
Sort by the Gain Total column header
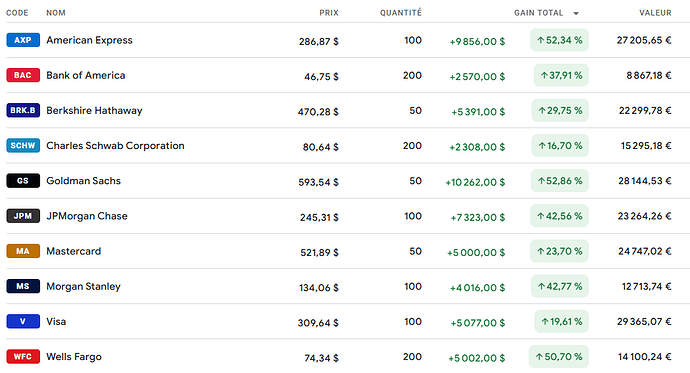click(x=539, y=13)
